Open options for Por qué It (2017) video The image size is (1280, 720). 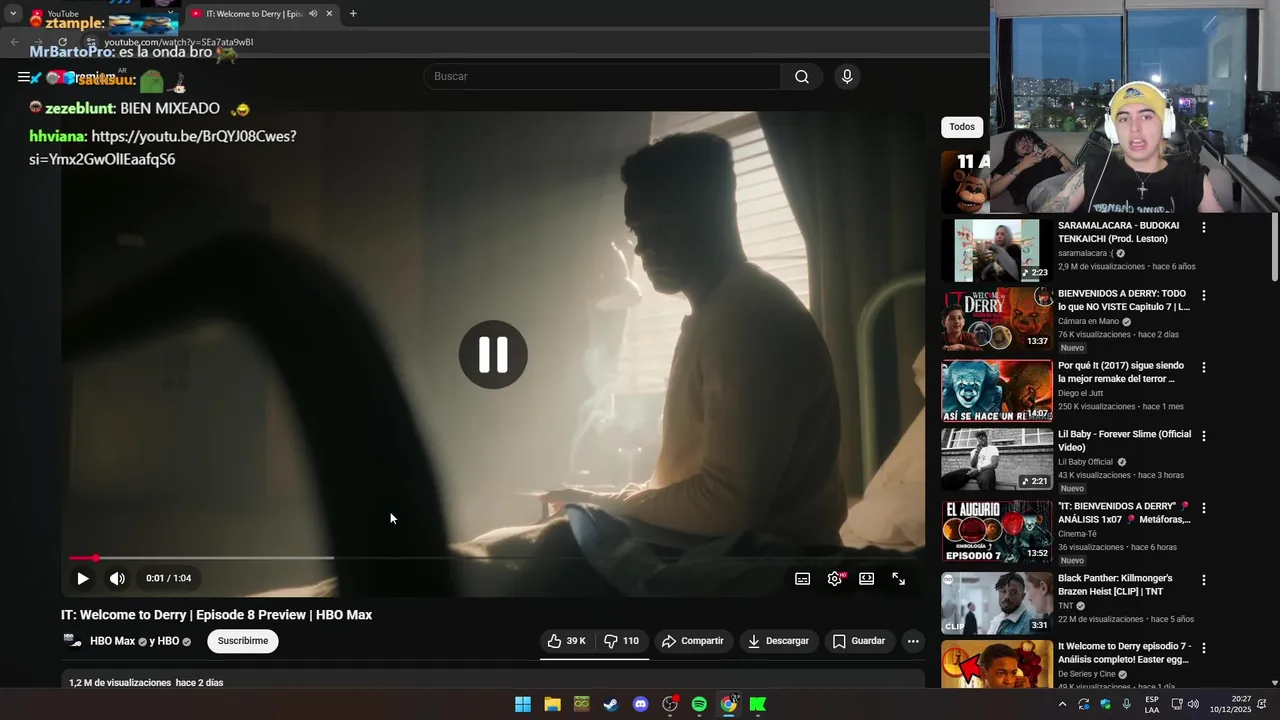pyautogui.click(x=1204, y=367)
